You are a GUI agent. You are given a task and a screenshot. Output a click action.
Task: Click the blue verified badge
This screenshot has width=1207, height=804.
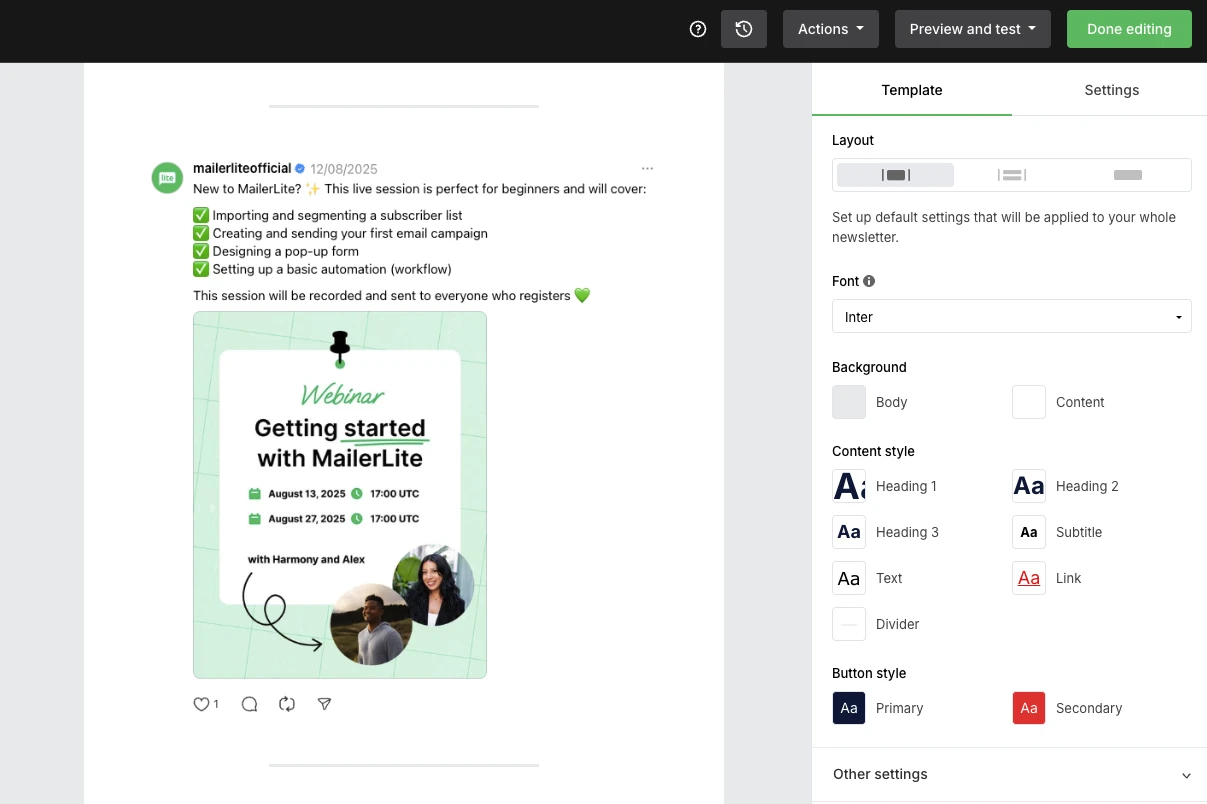point(299,169)
